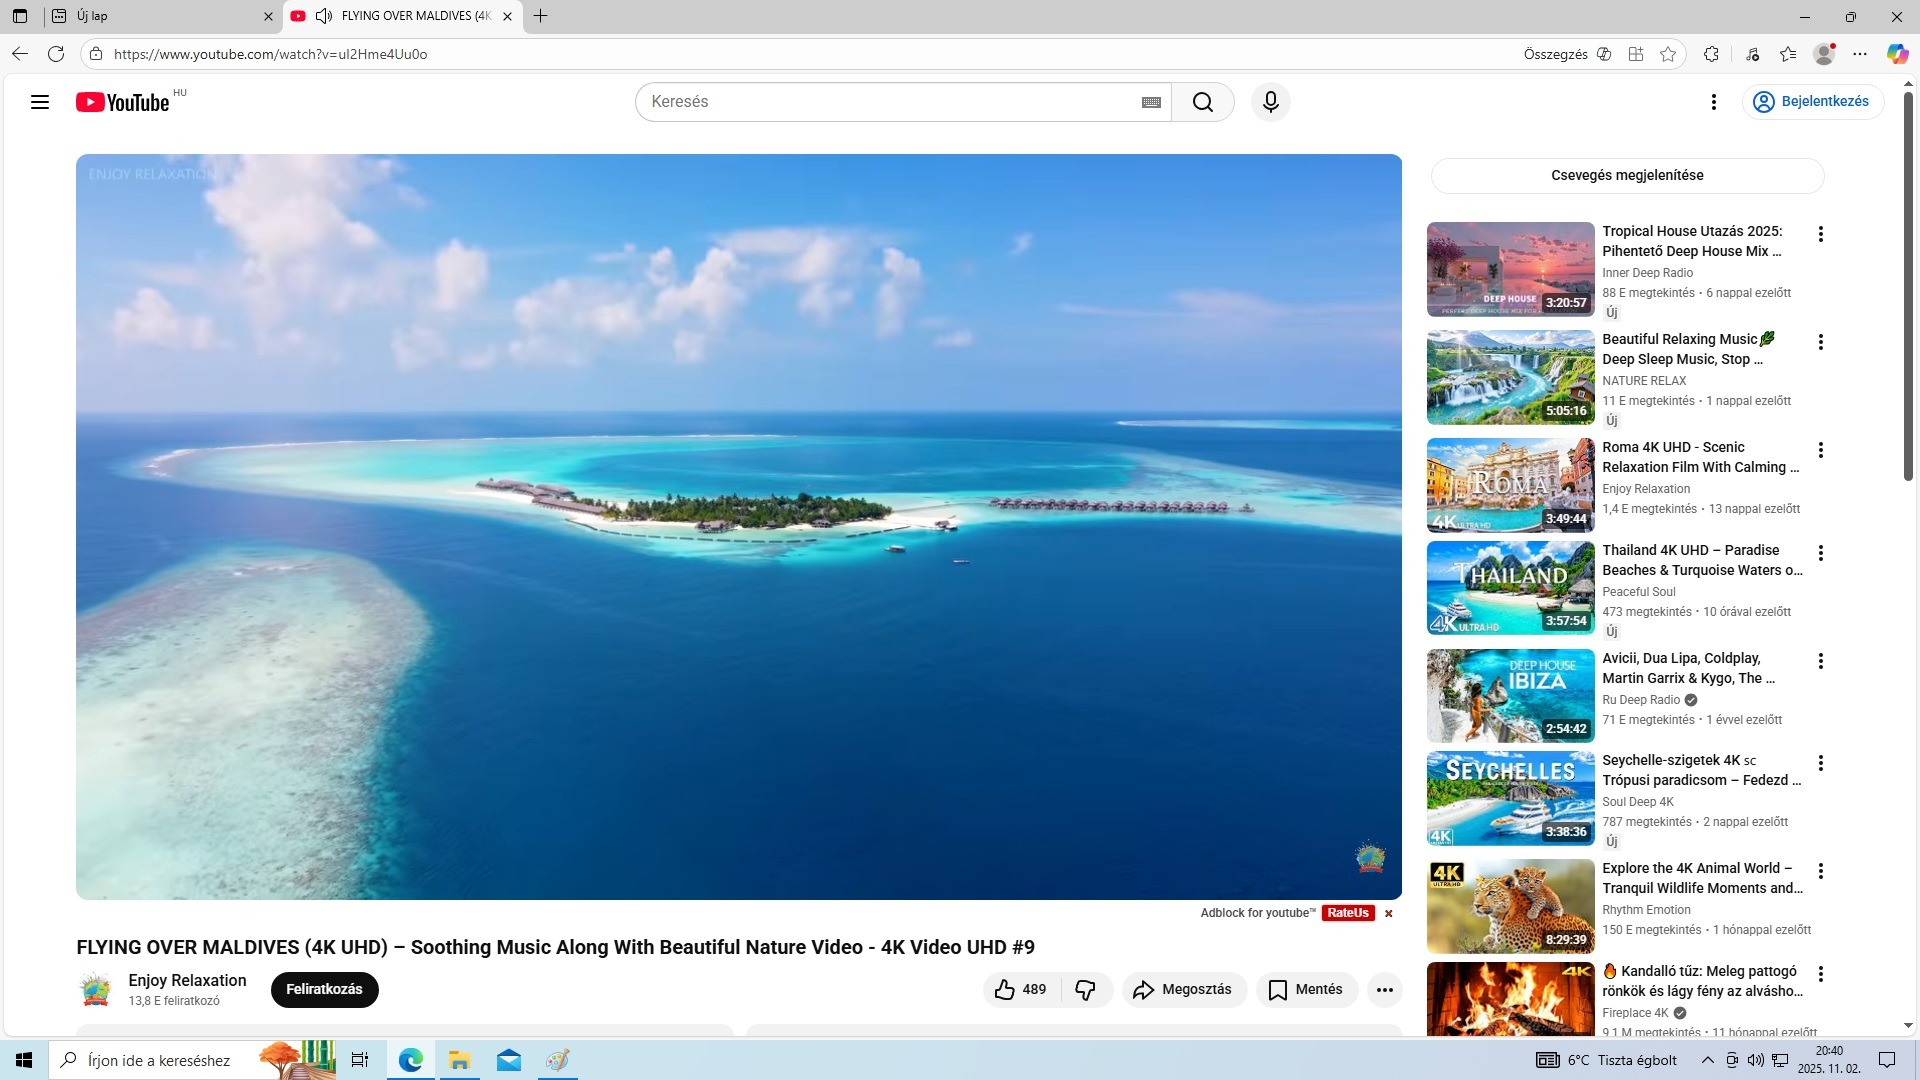1920x1080 pixels.
Task: Open the on-screen keyboard icon in search box
Action: click(x=1151, y=102)
